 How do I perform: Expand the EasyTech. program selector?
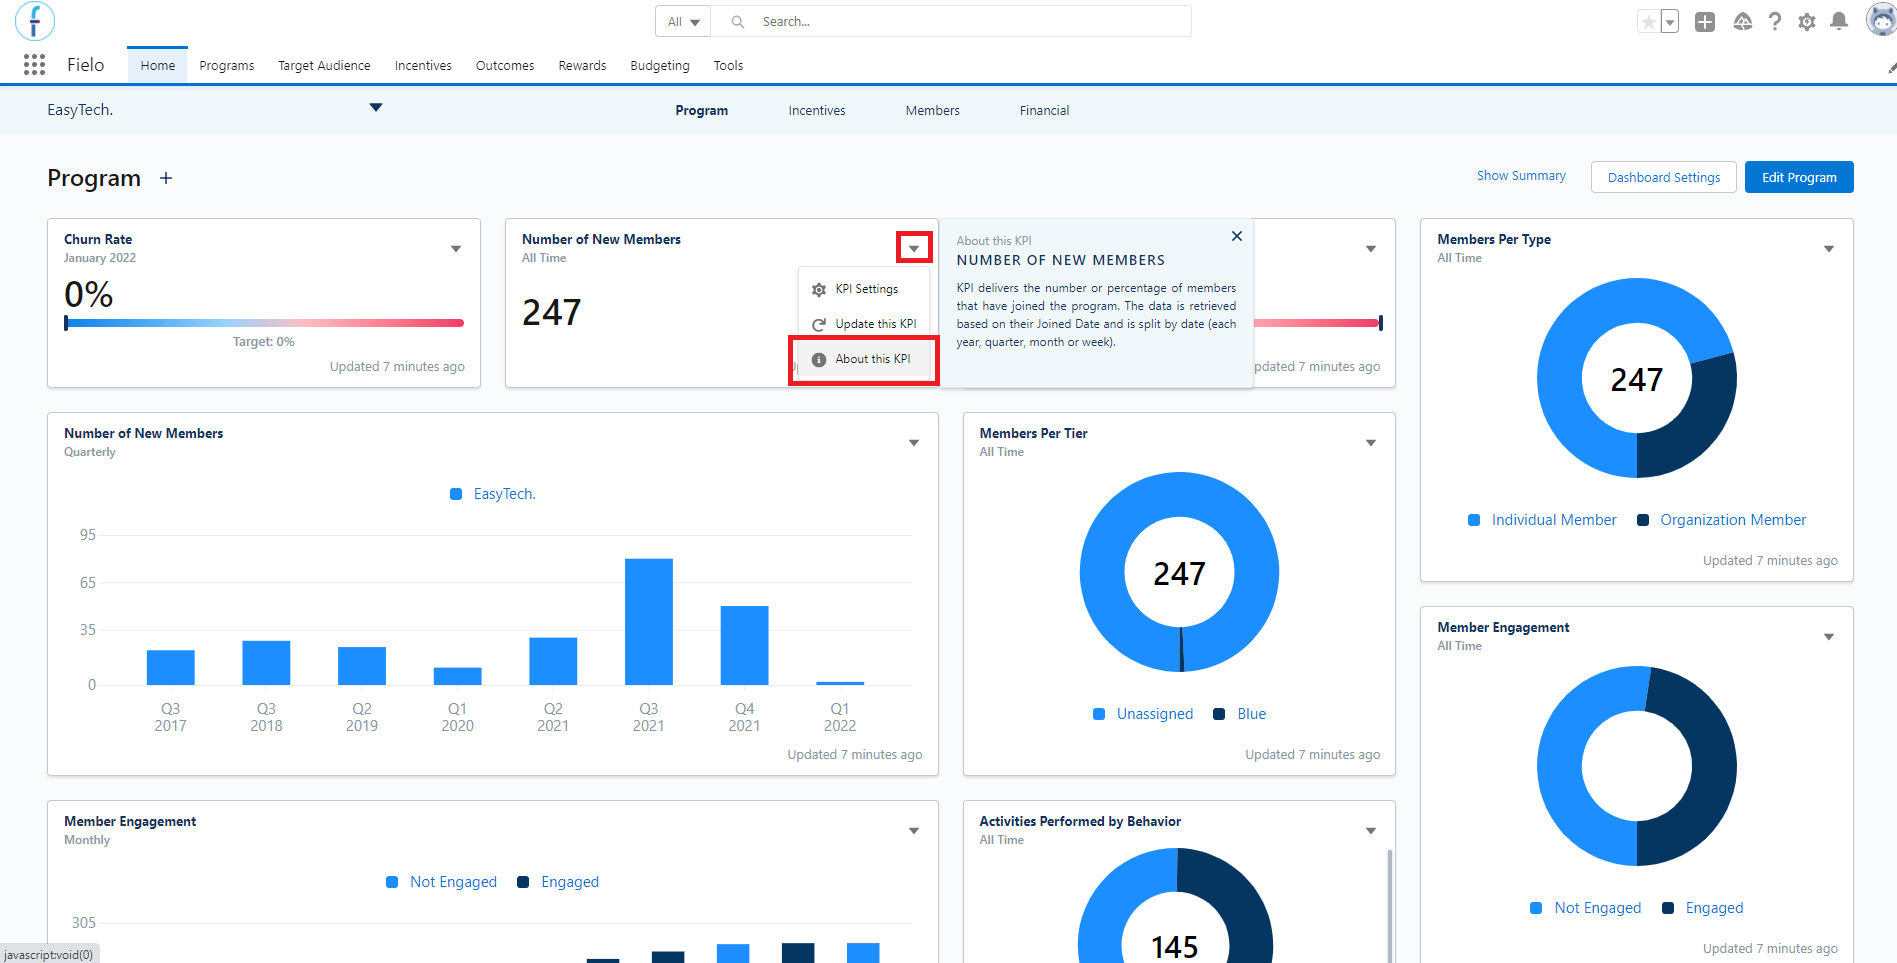(x=376, y=108)
